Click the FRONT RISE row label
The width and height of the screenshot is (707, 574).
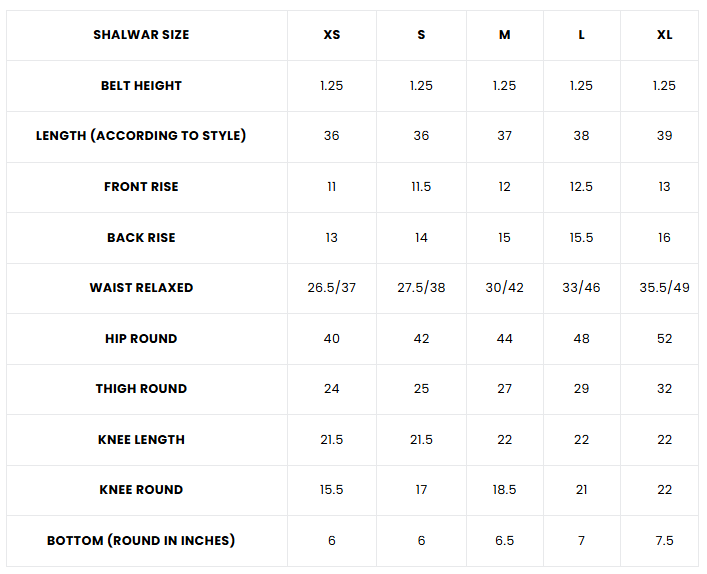[141, 187]
